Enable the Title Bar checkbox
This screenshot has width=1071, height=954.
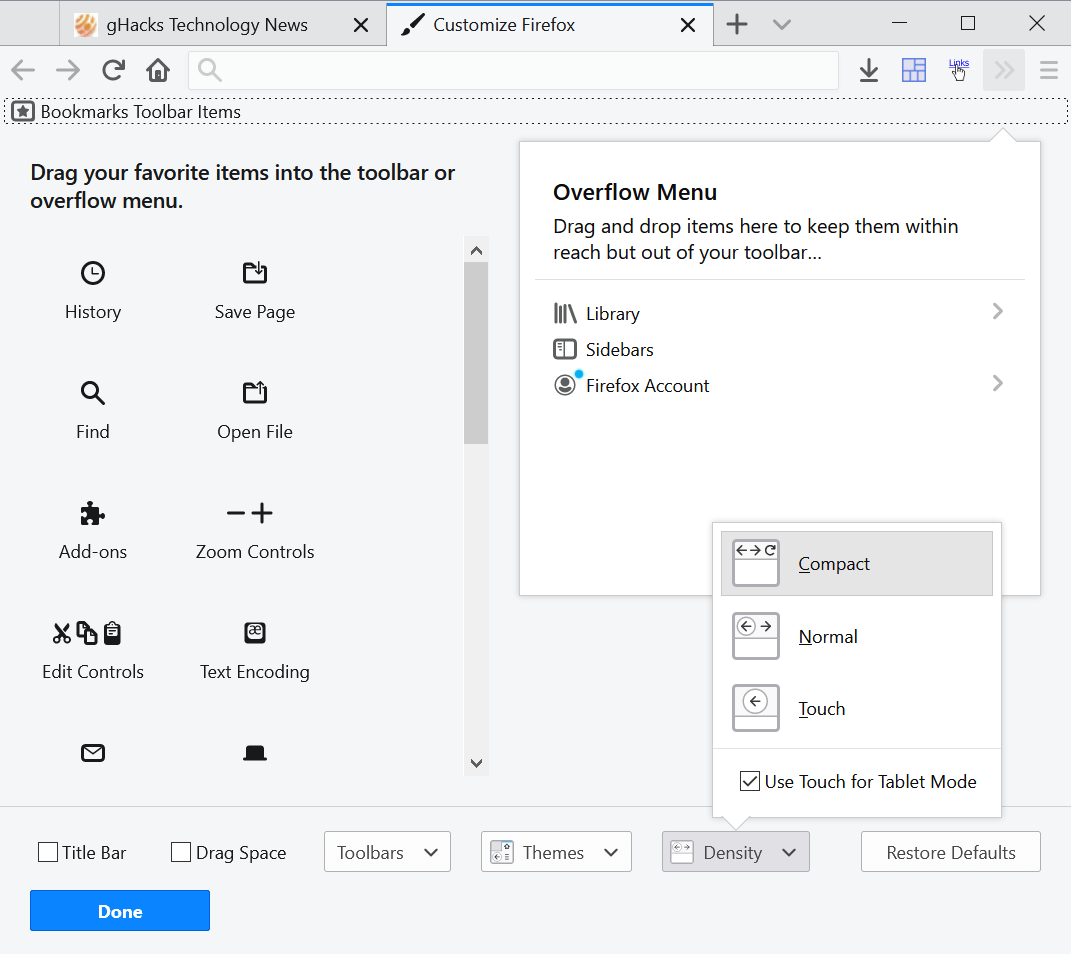[x=47, y=852]
